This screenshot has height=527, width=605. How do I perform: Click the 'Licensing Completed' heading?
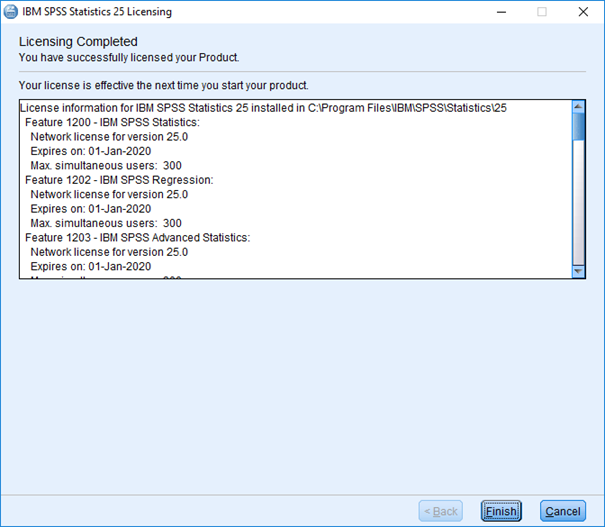tap(78, 41)
